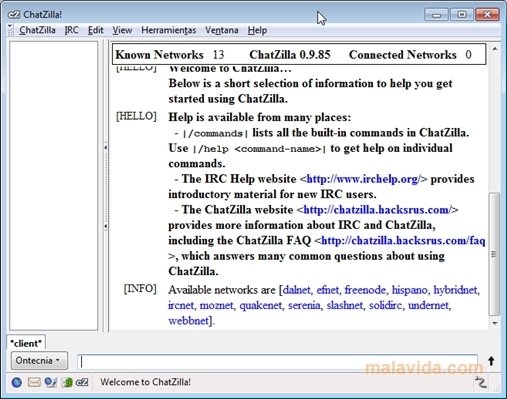Image resolution: width=507 pixels, height=399 pixels.
Task: Toggle multiline input with the up arrow
Action: 491,361
